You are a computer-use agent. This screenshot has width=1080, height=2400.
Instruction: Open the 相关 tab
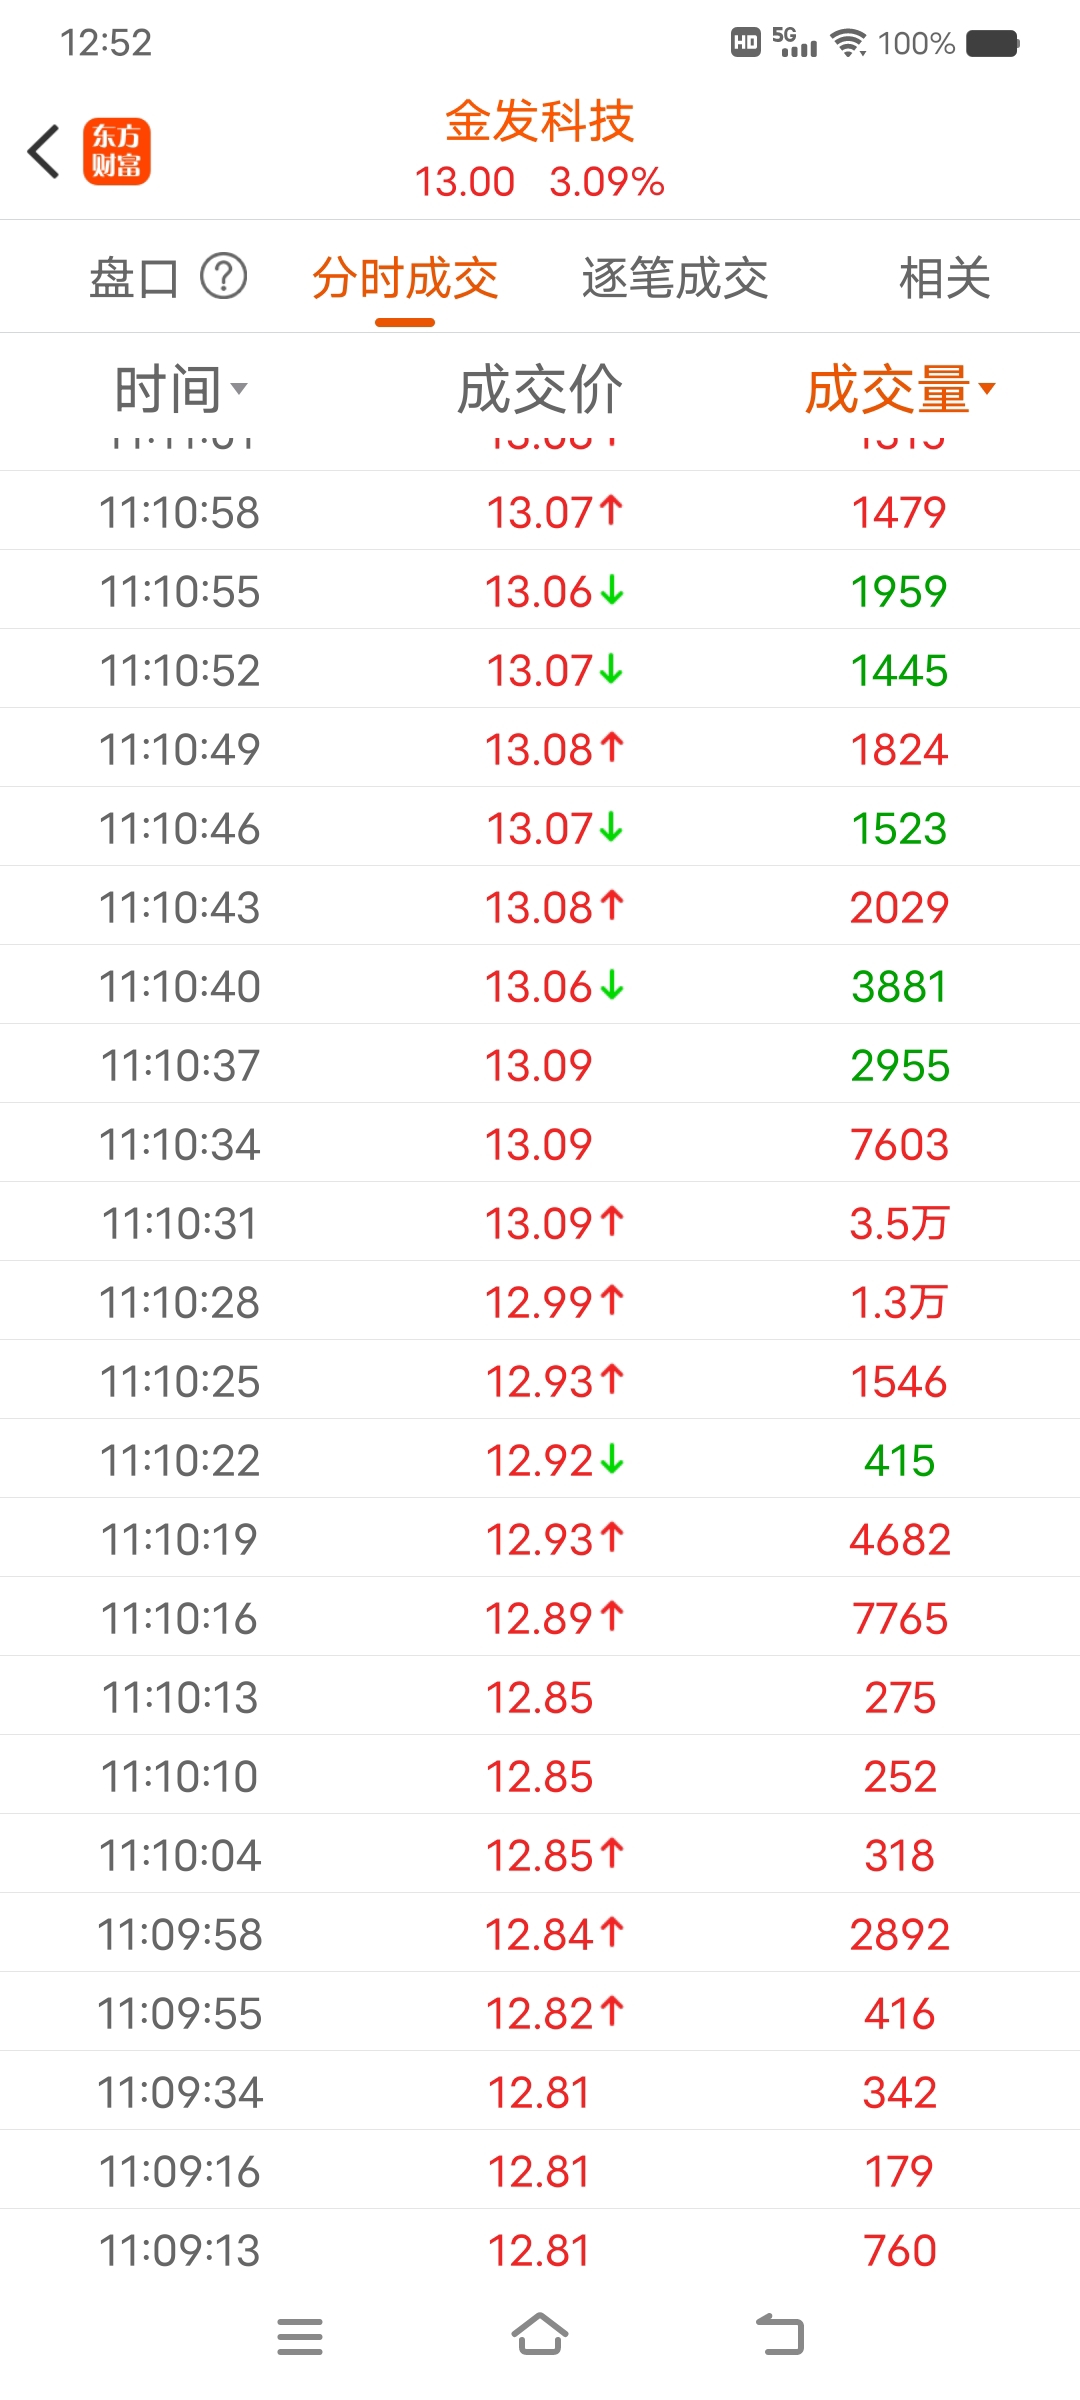(945, 278)
